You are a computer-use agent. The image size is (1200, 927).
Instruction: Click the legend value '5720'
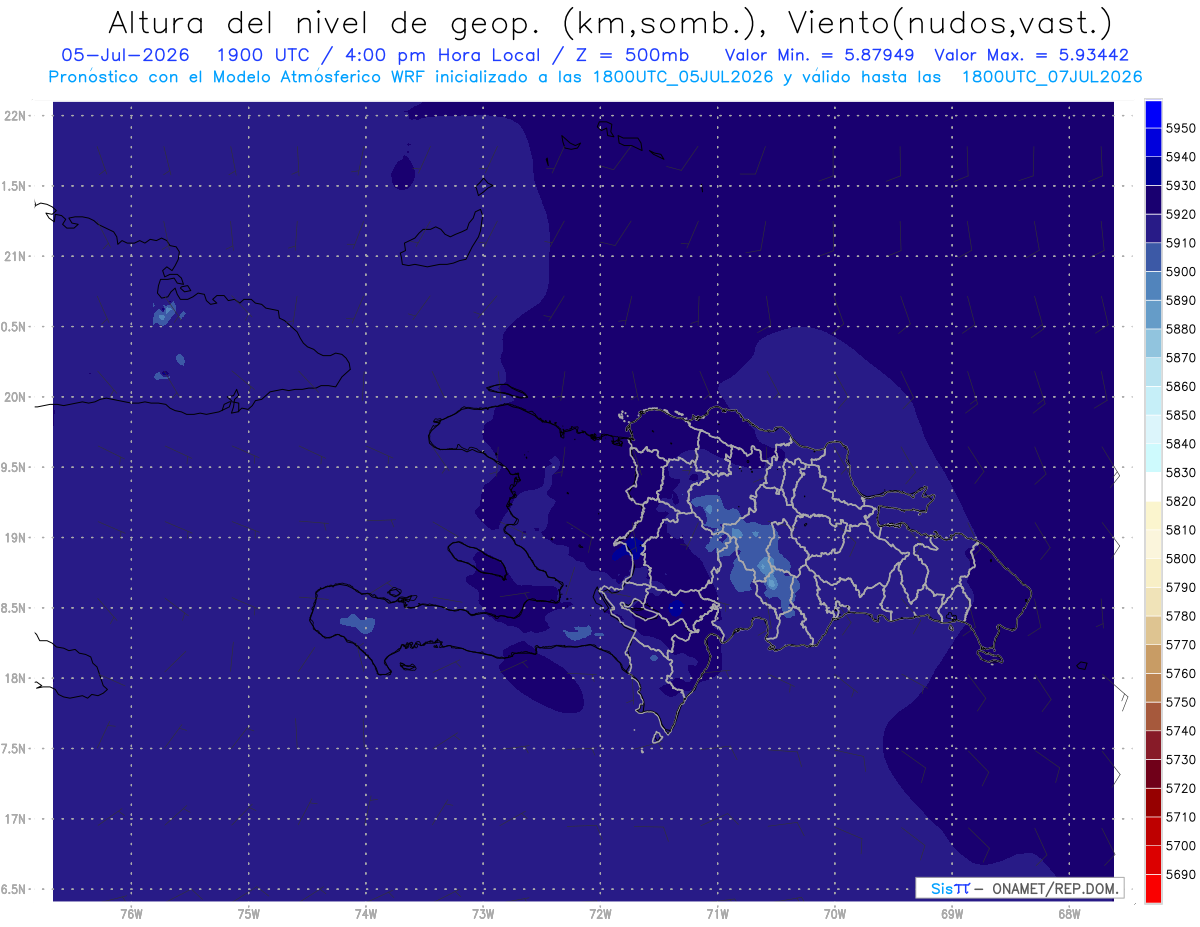point(1180,788)
